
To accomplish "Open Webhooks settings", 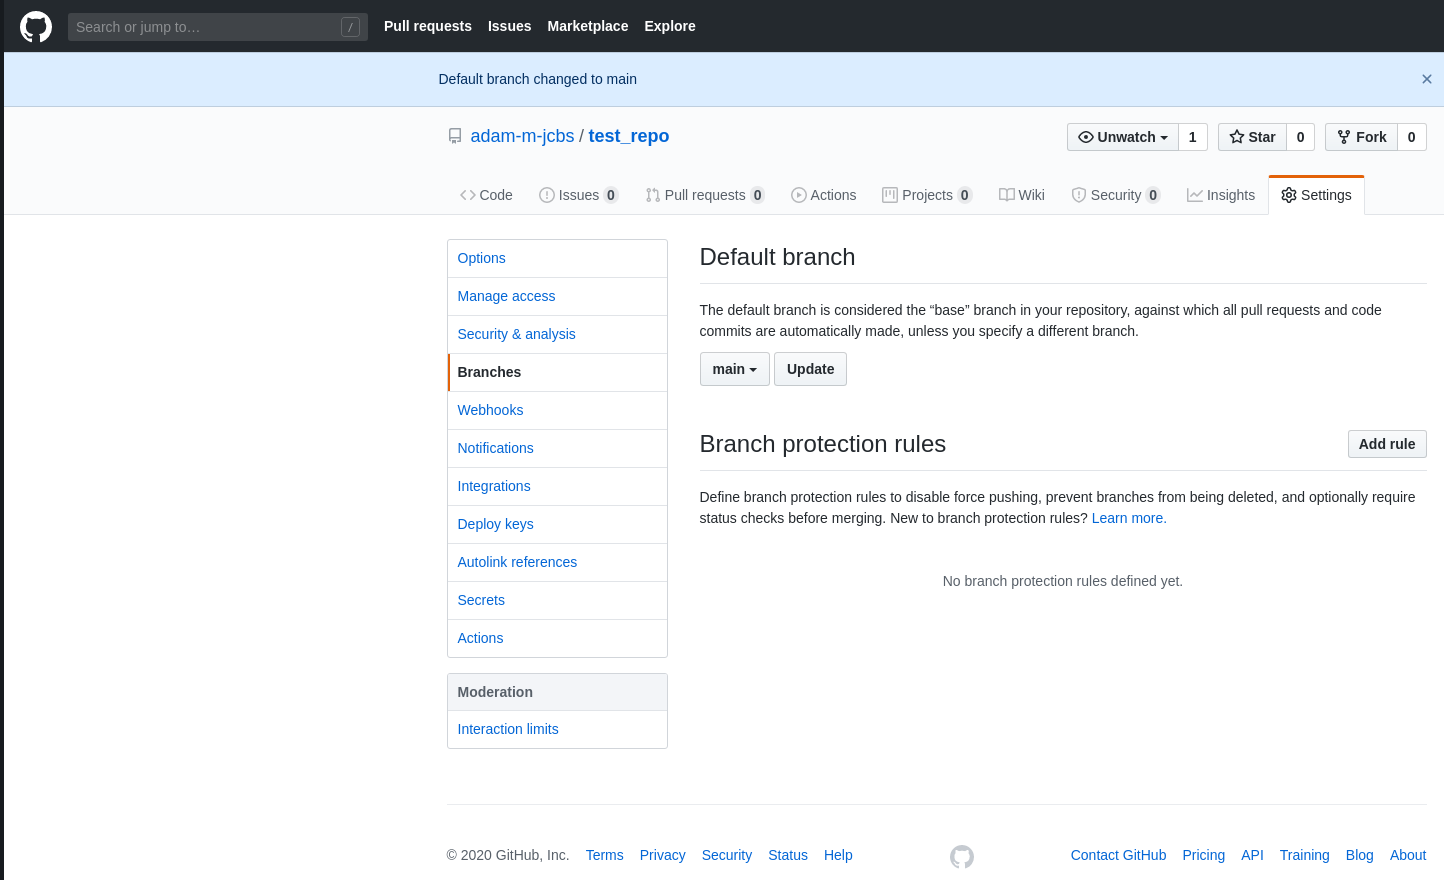I will [557, 410].
